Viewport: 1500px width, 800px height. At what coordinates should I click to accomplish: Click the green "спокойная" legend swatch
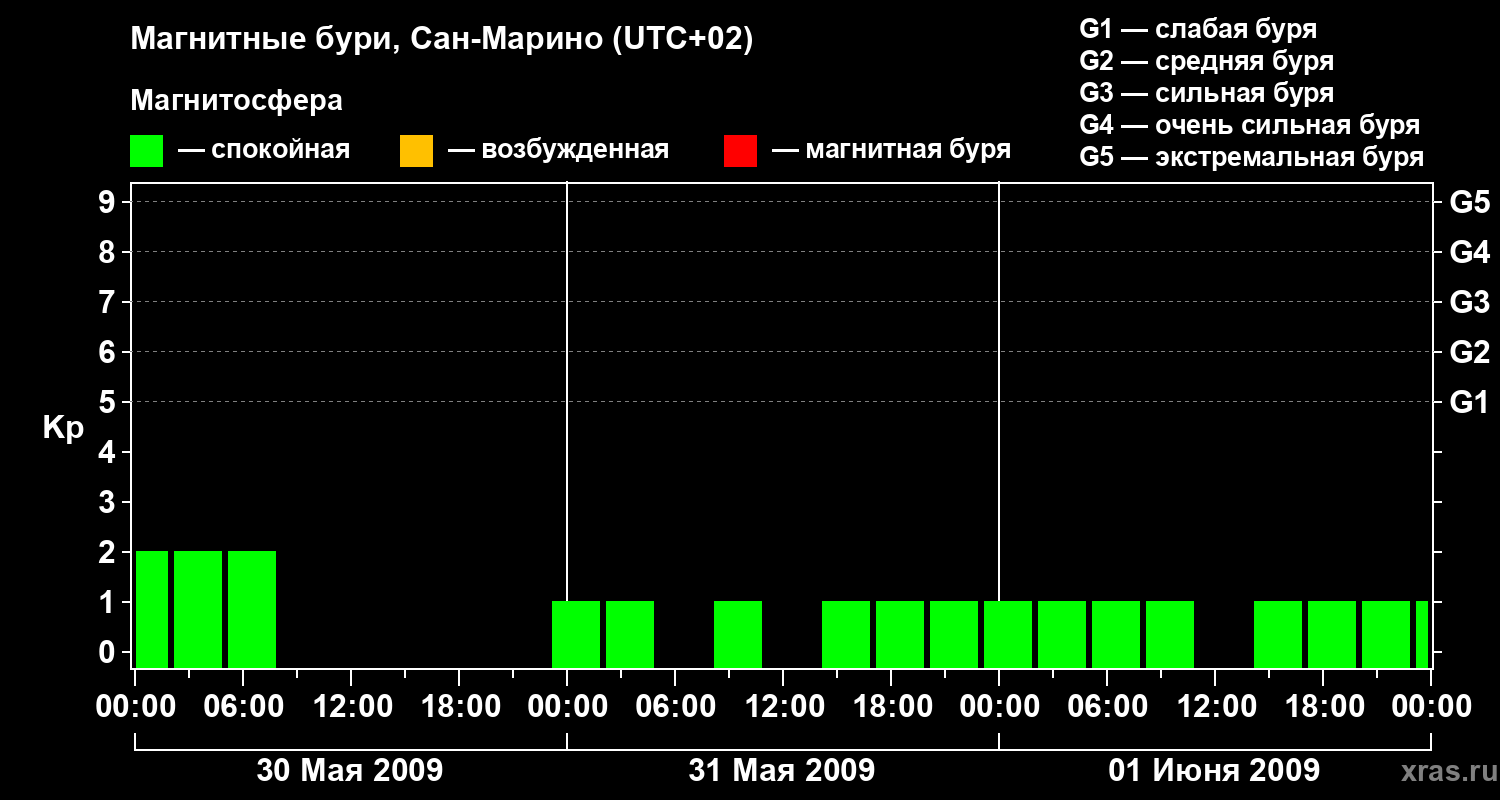click(146, 151)
